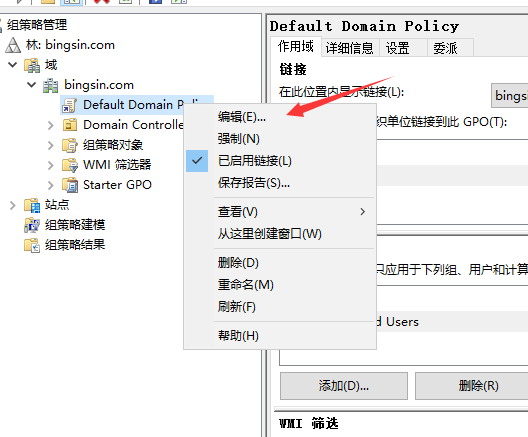
Task: Click the 组策略结果 results icon
Action: pyautogui.click(x=32, y=245)
